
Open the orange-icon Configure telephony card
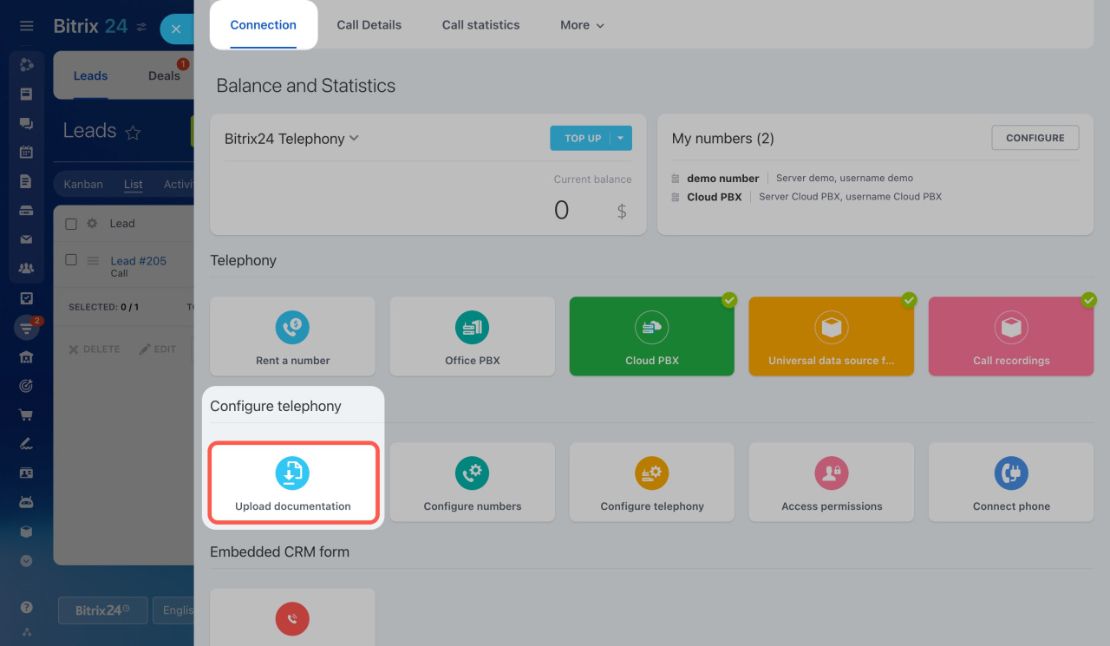coord(652,483)
